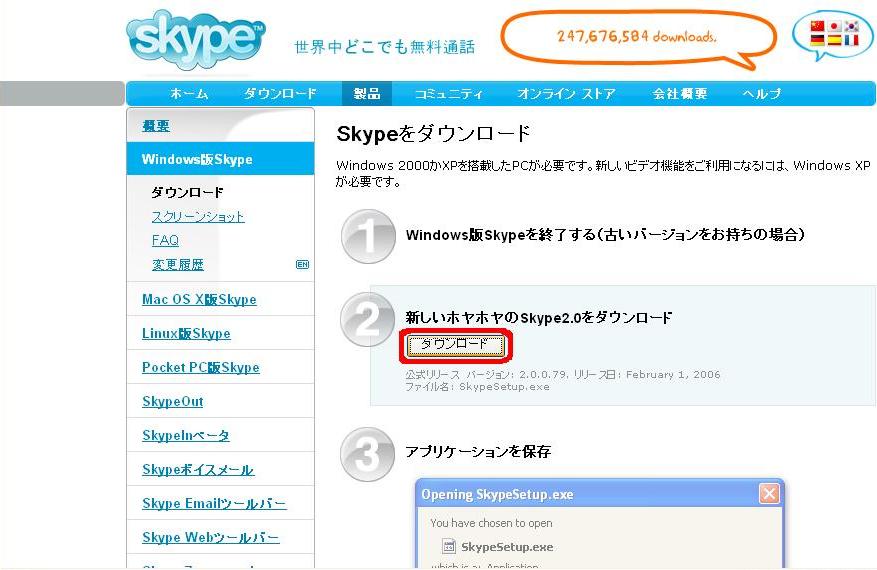
Task: Click the Opening SkypeSetup.exe title bar
Action: [600, 494]
